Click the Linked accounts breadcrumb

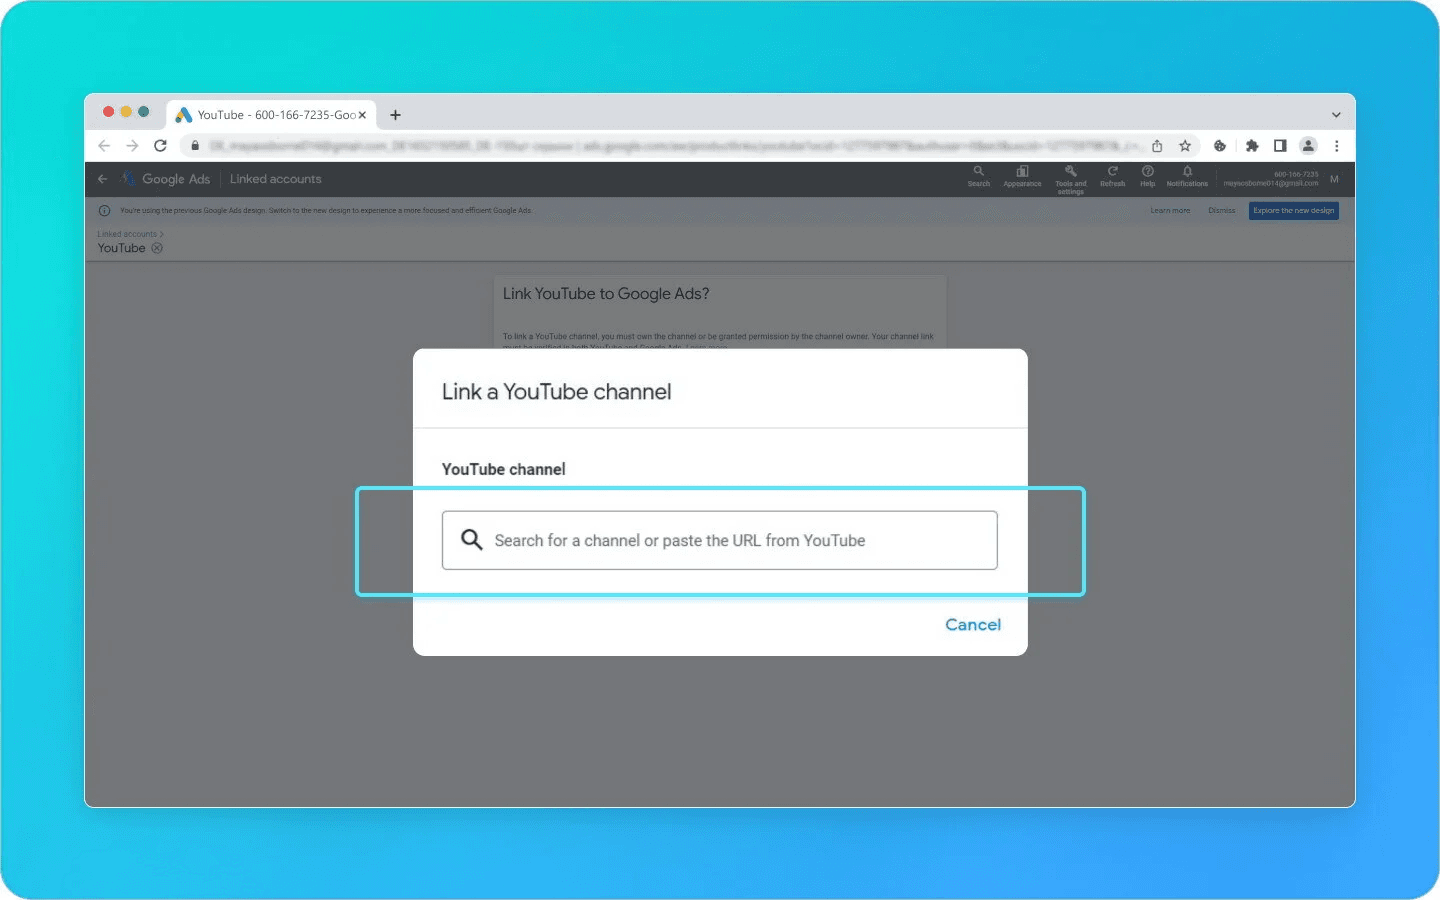[127, 234]
